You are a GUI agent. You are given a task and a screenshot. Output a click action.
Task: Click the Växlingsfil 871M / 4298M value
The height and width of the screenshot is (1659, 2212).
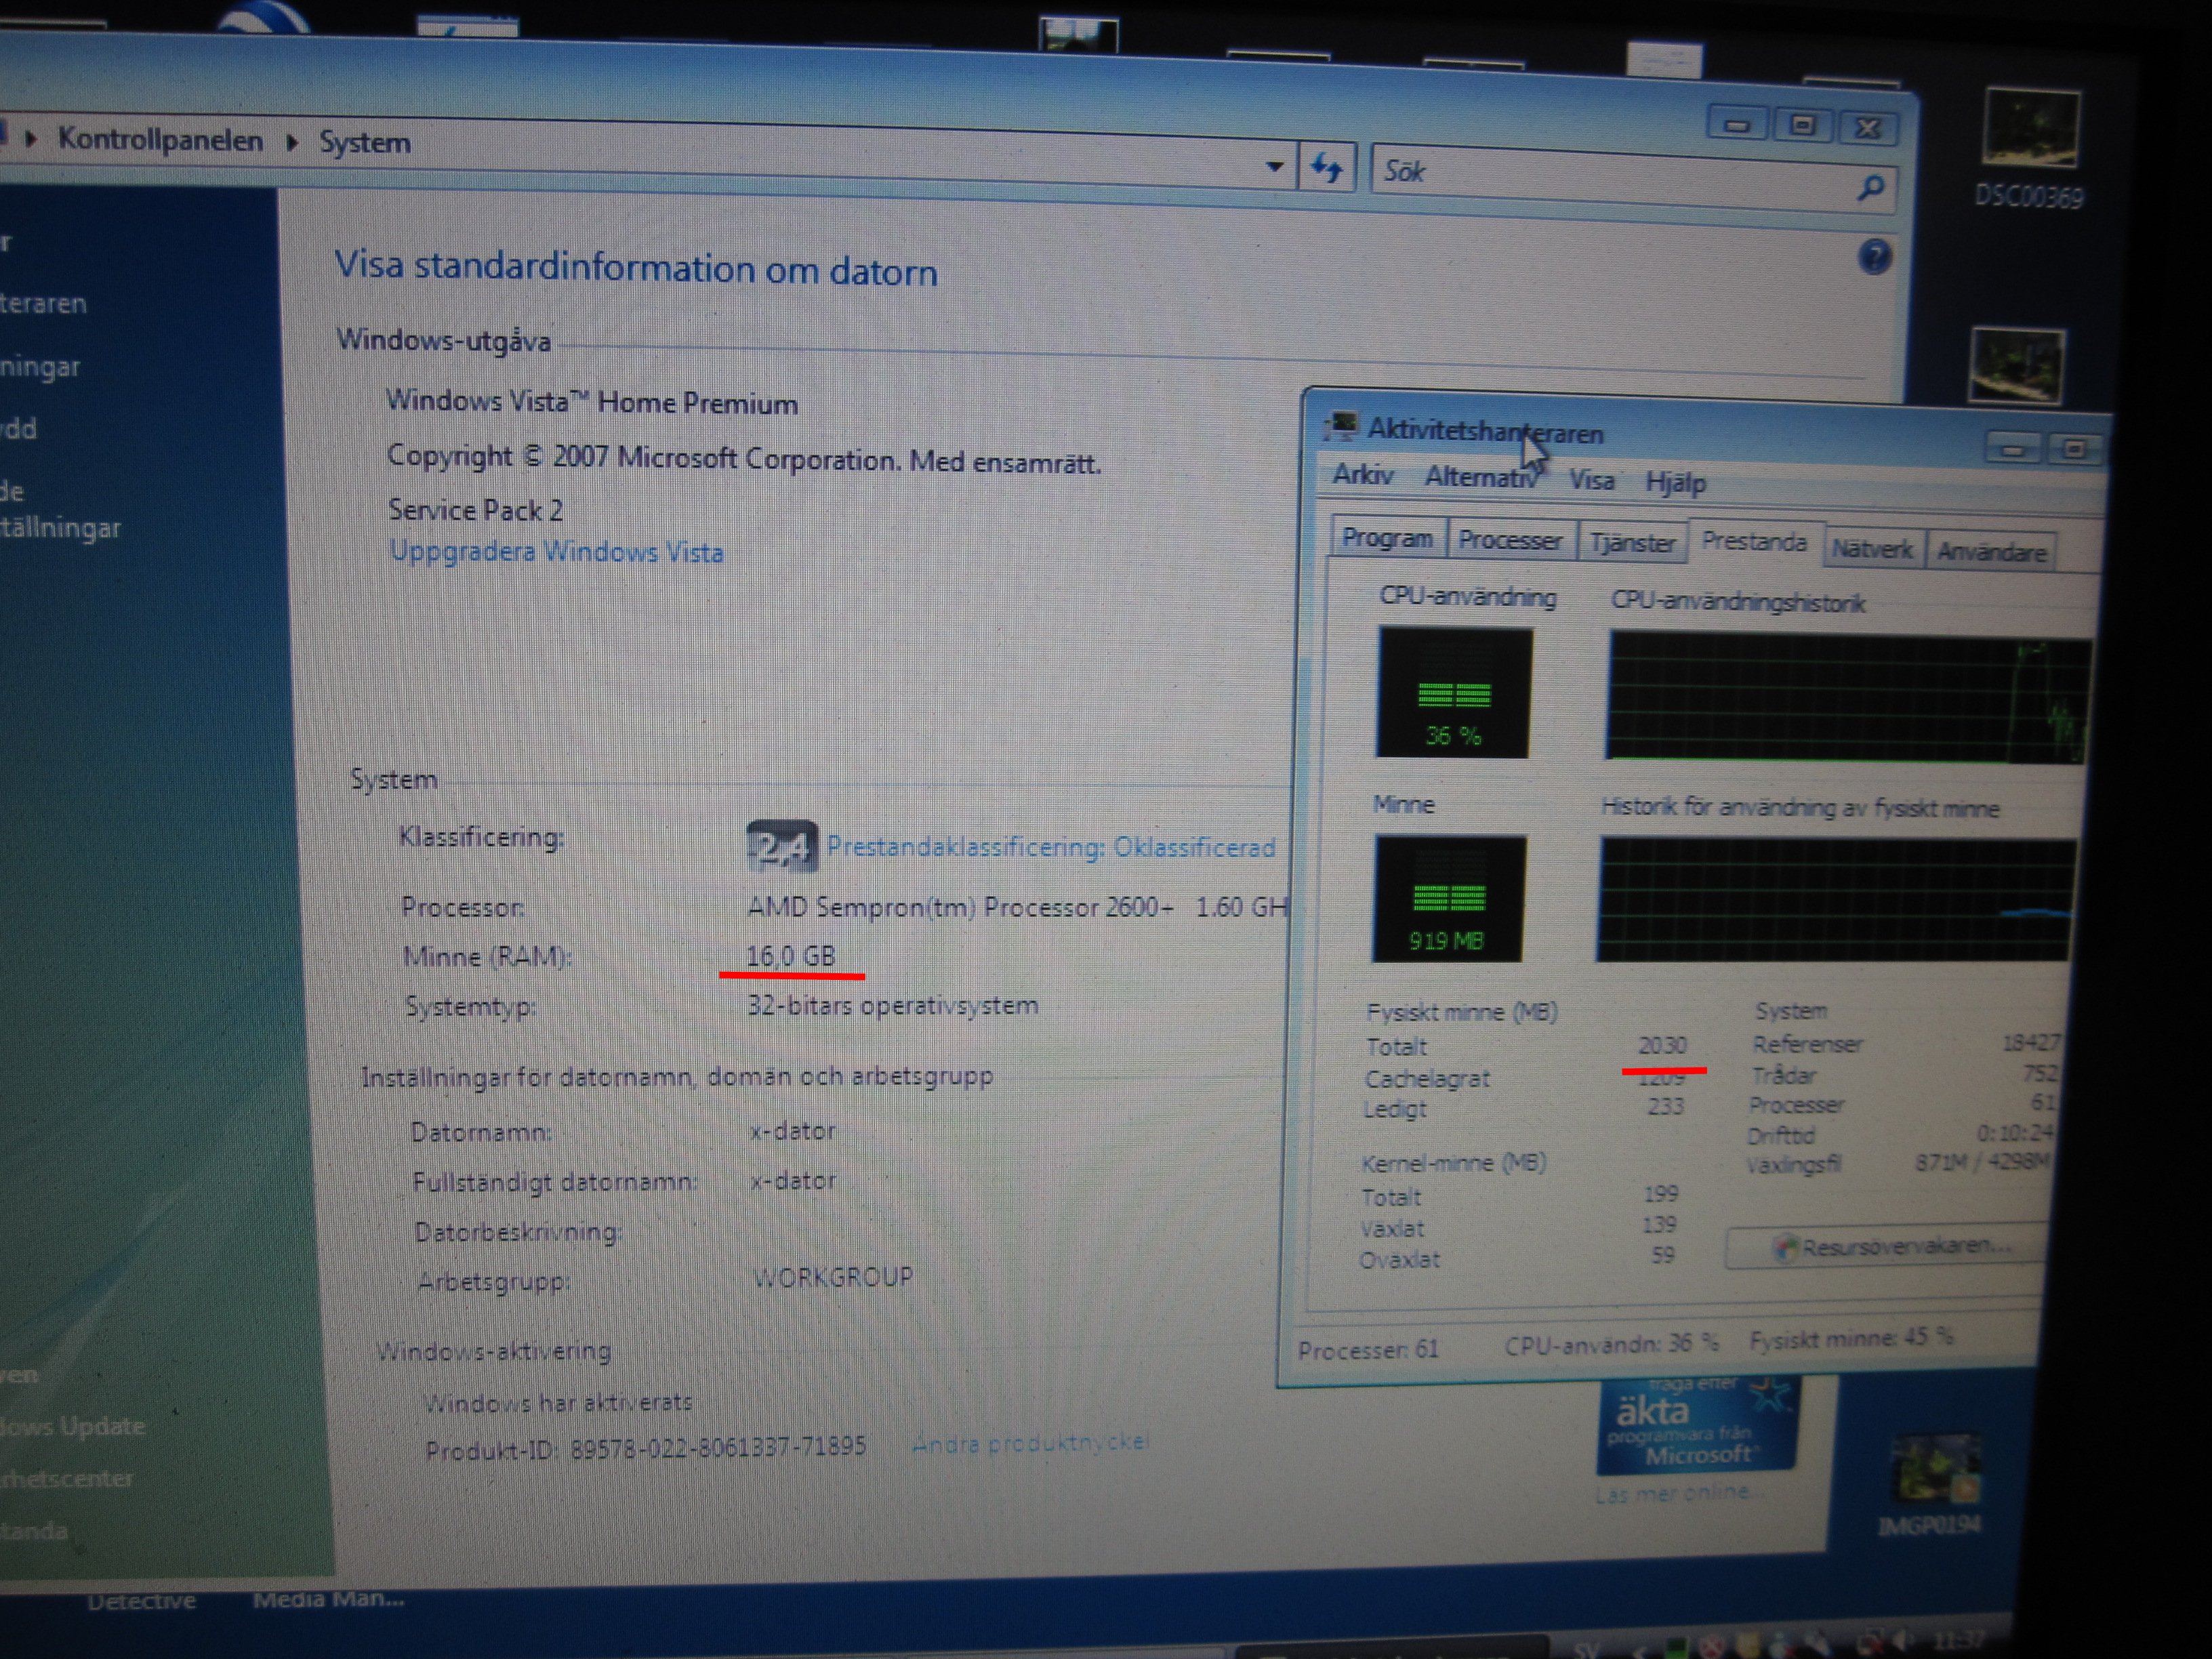click(1983, 1162)
